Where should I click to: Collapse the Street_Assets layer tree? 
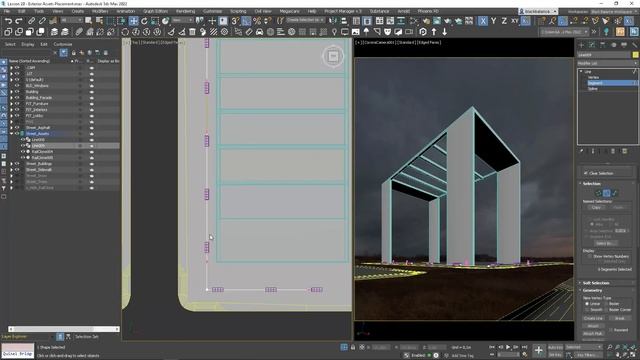click(x=11, y=133)
